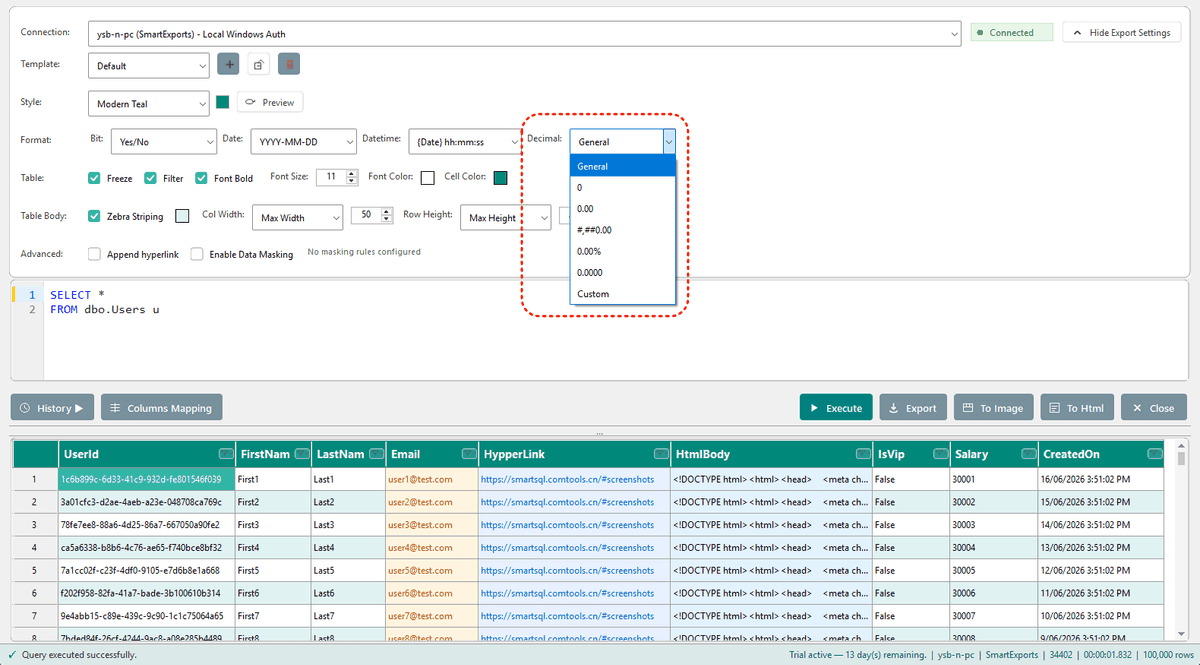The width and height of the screenshot is (1200, 665).
Task: Open the Datetime format dropdown
Action: [x=463, y=142]
